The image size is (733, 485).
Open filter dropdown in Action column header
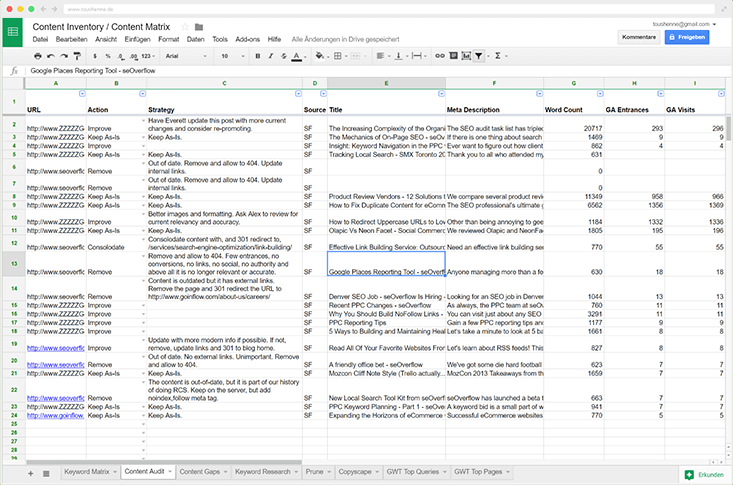143,93
